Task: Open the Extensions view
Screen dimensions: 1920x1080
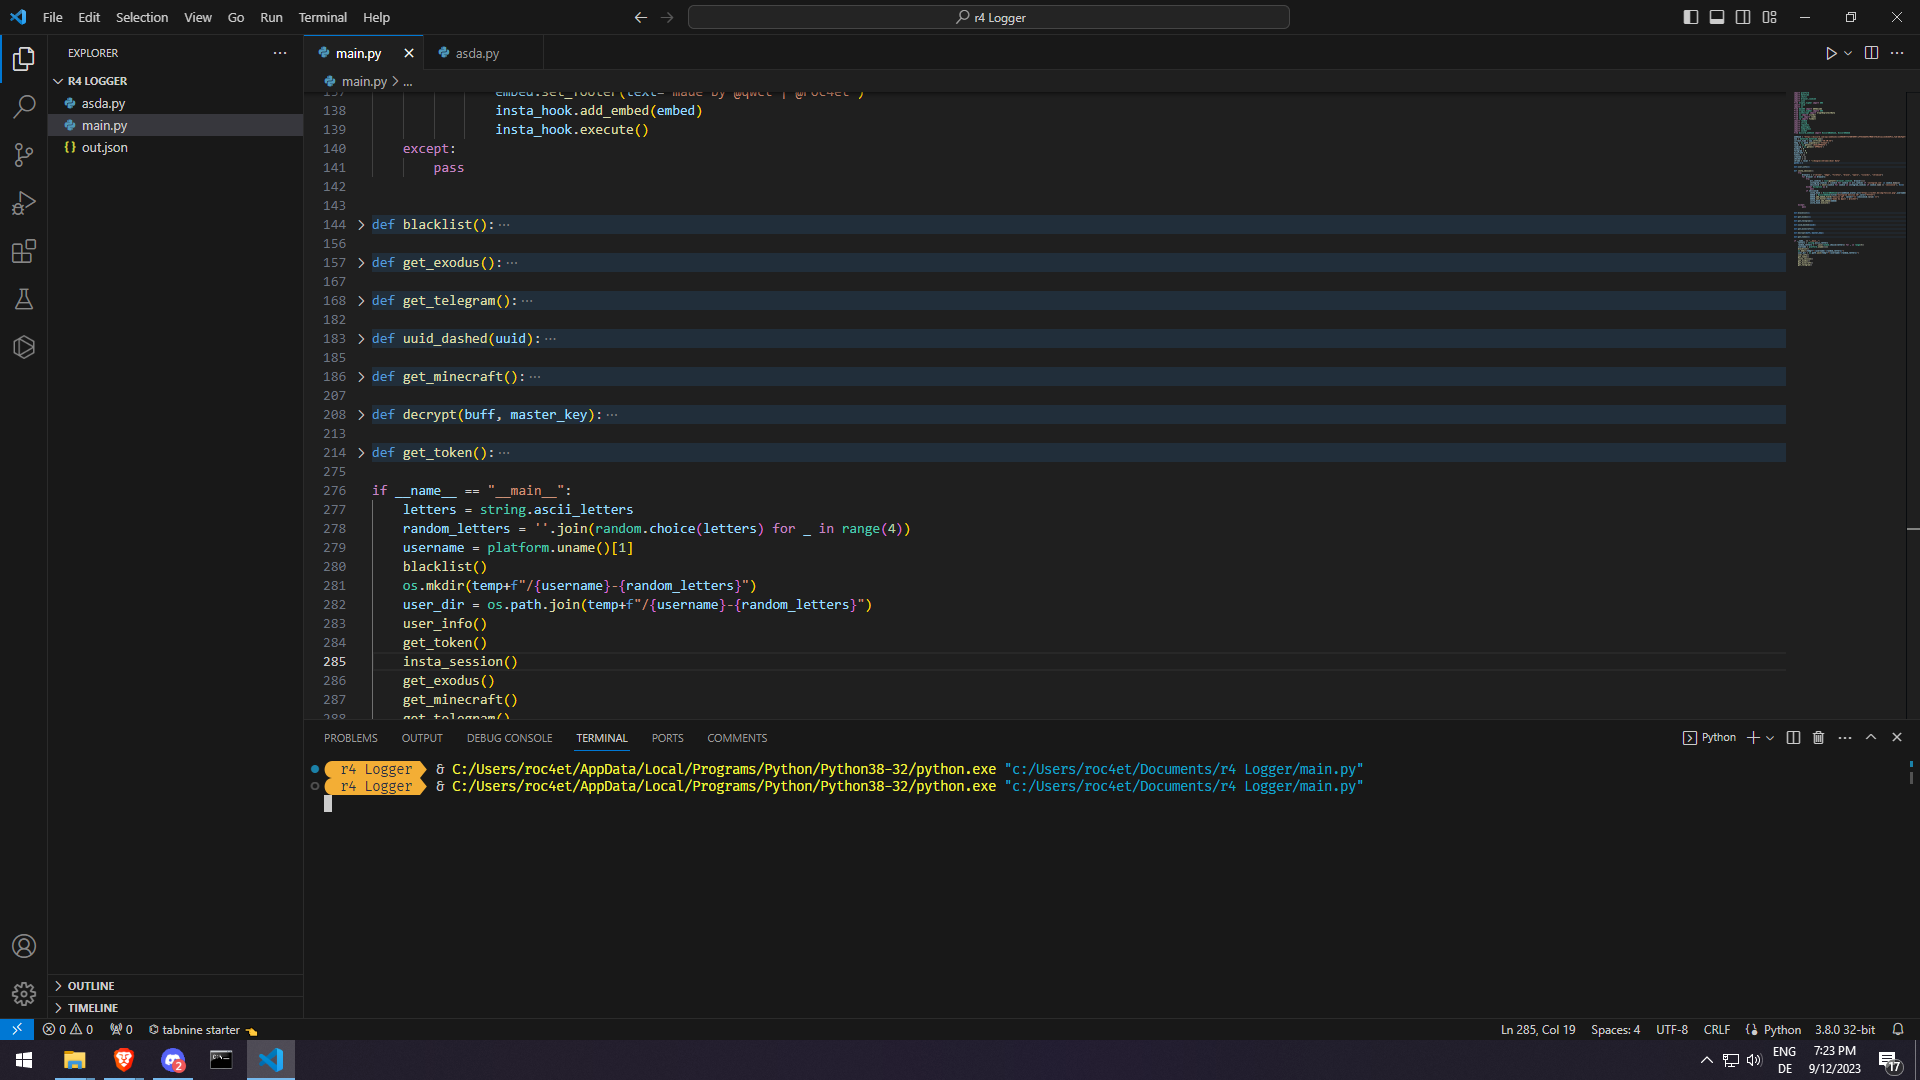Action: [x=24, y=251]
